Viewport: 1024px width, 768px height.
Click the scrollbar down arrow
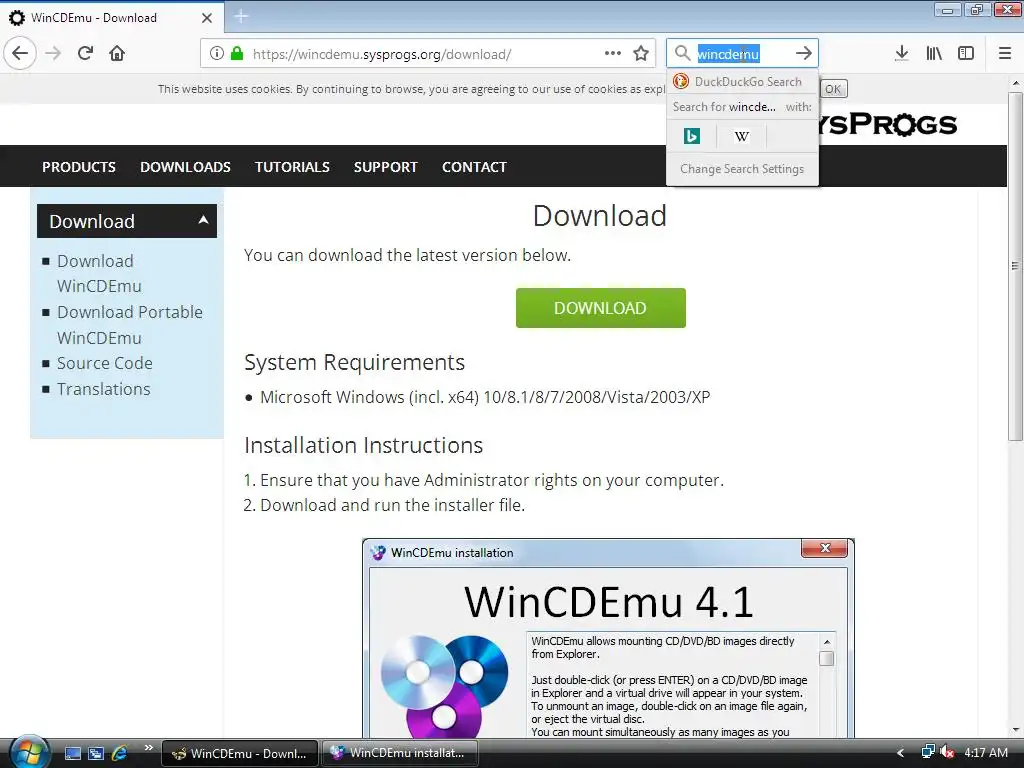click(1016, 730)
